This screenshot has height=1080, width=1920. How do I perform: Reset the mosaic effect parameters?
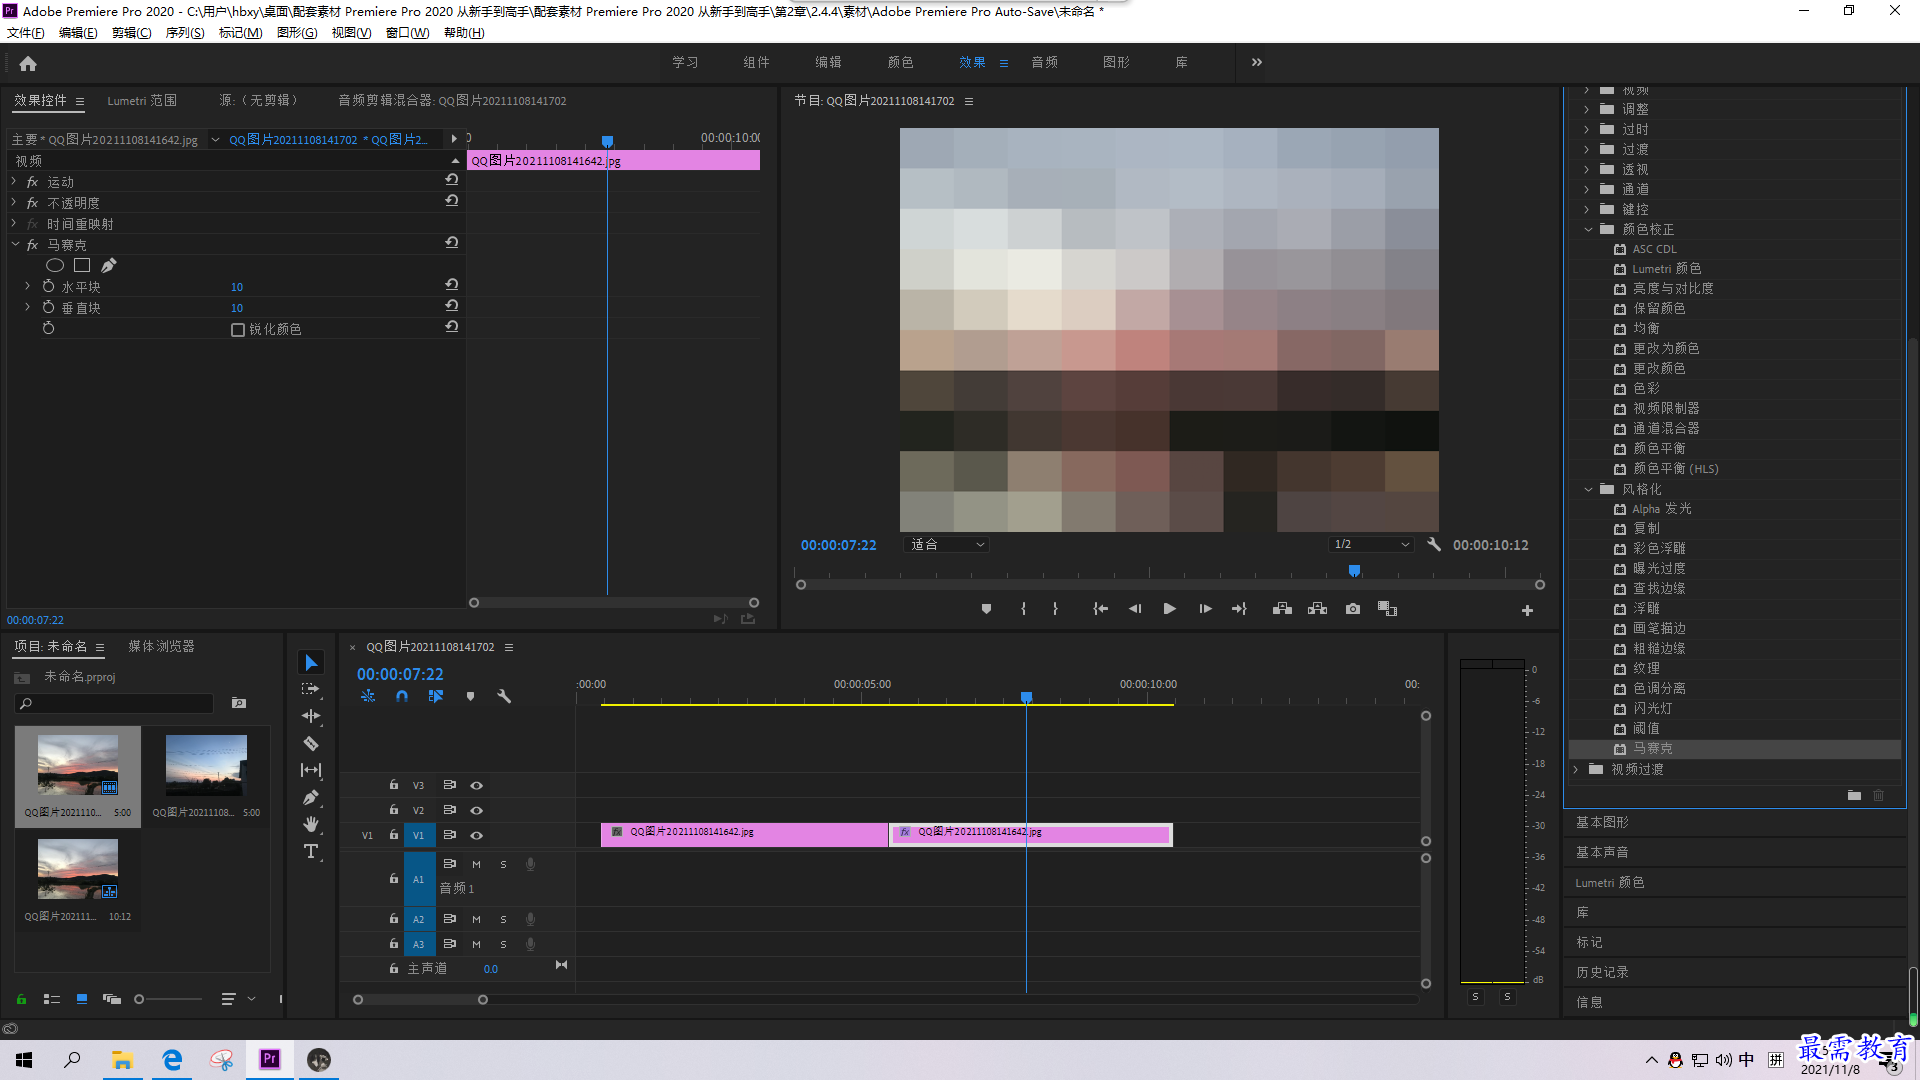click(x=452, y=243)
